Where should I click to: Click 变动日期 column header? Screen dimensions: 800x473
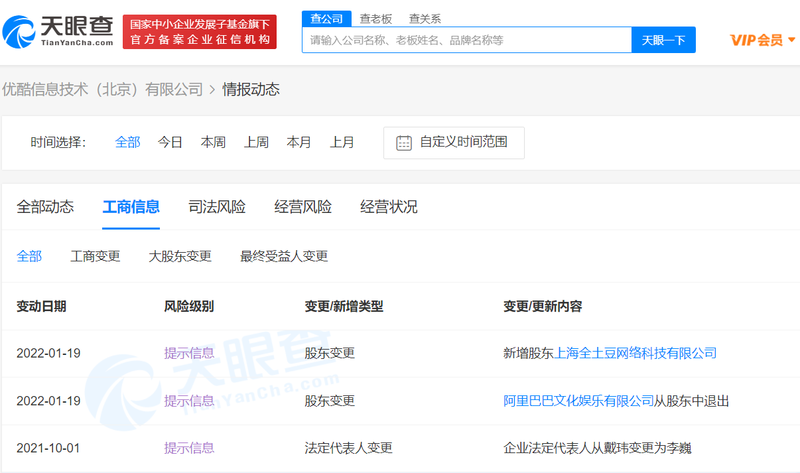[x=41, y=306]
